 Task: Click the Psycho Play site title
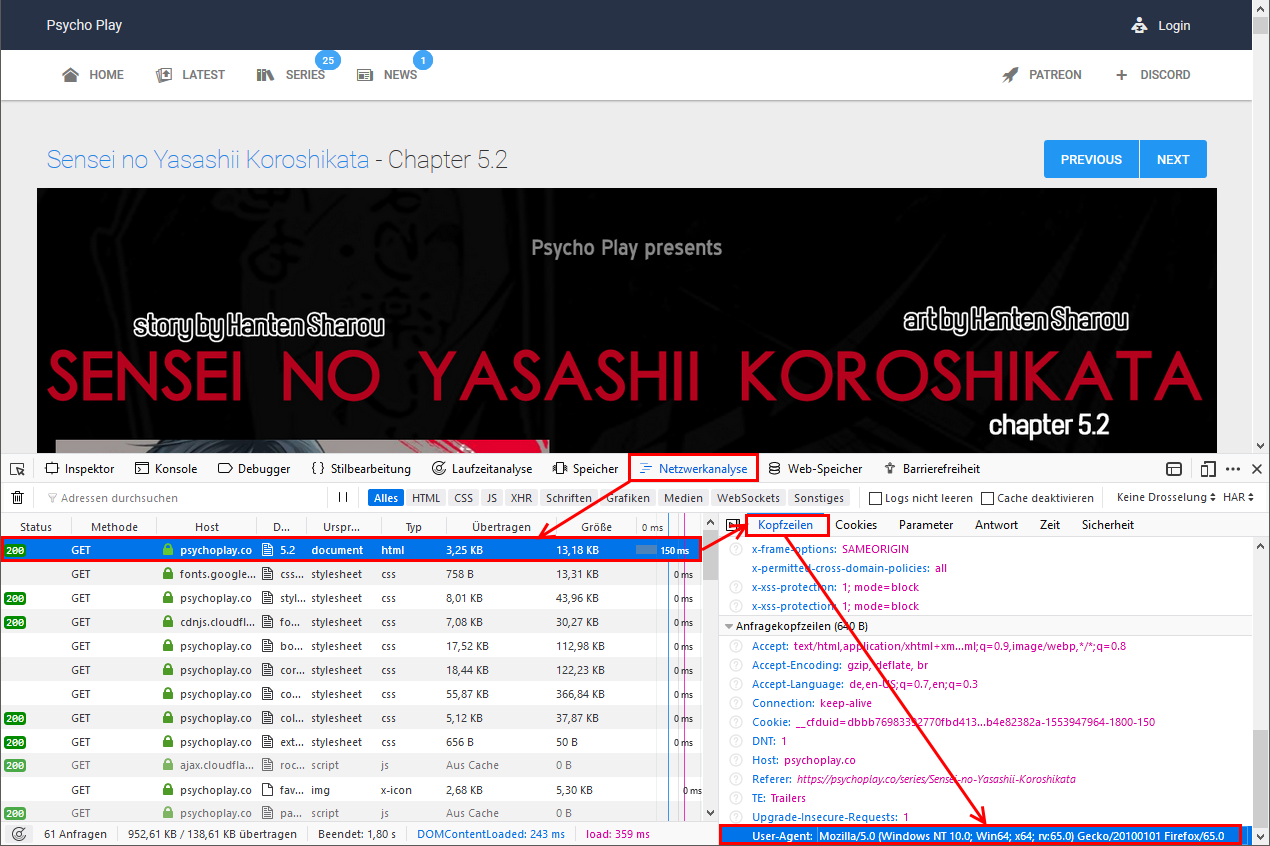[x=84, y=25]
